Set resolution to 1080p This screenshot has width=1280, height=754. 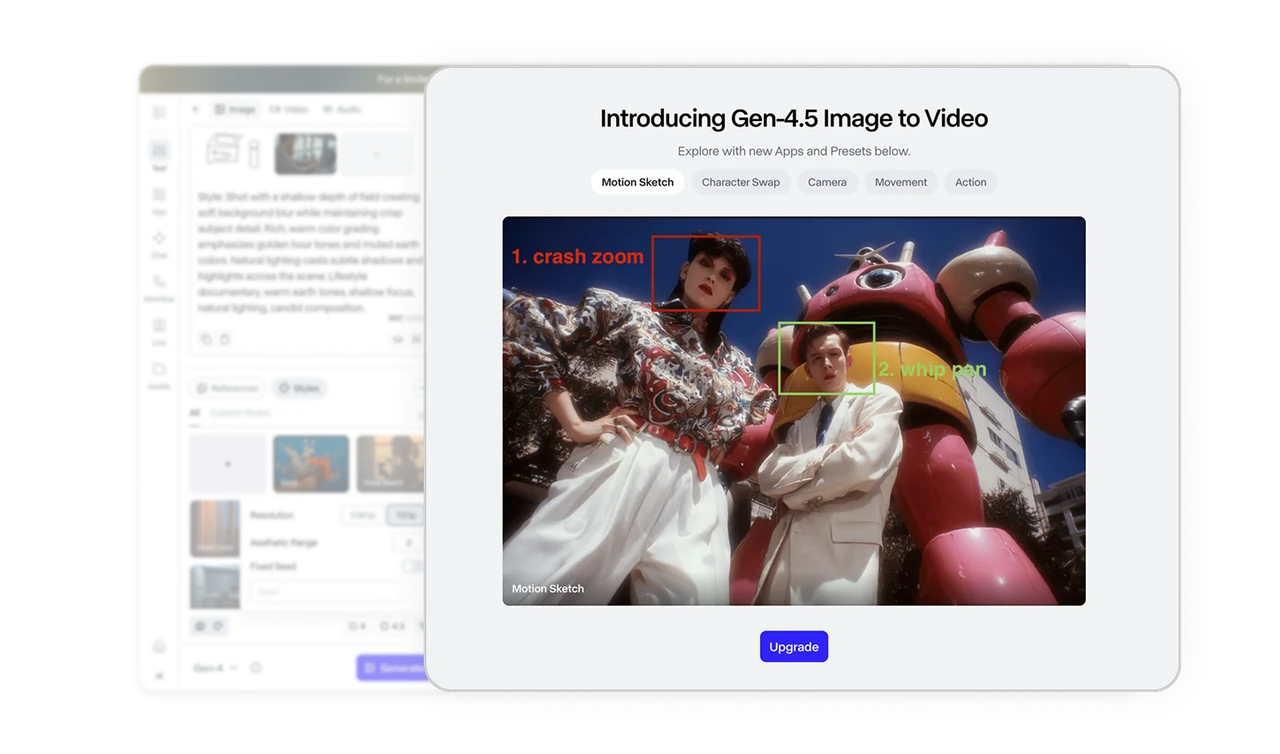click(x=363, y=515)
